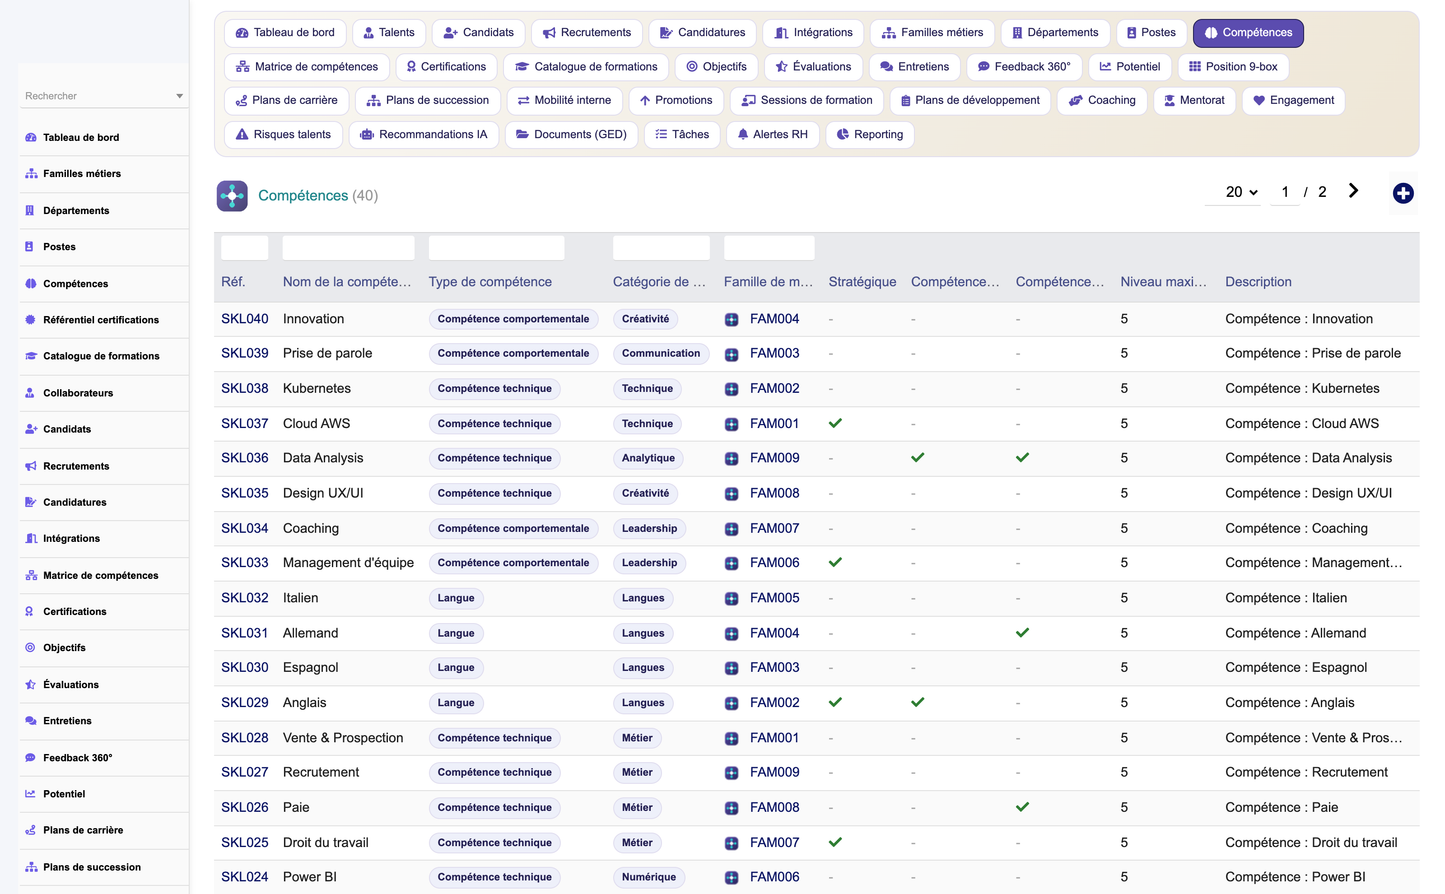
Task: Toggle the checkmark in Allemand row
Action: pos(1022,633)
